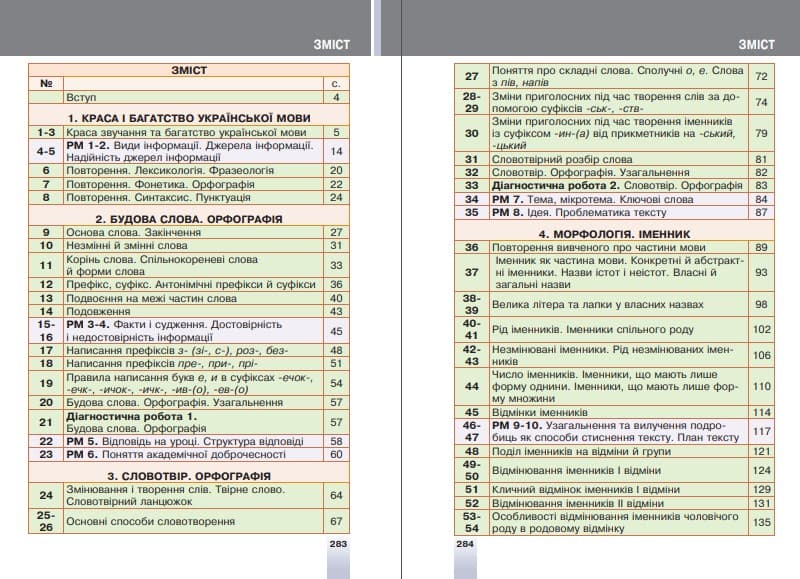Select 'РМ 8. Ідея. Проблематика тексту' row
The image size is (800, 579).
point(580,212)
